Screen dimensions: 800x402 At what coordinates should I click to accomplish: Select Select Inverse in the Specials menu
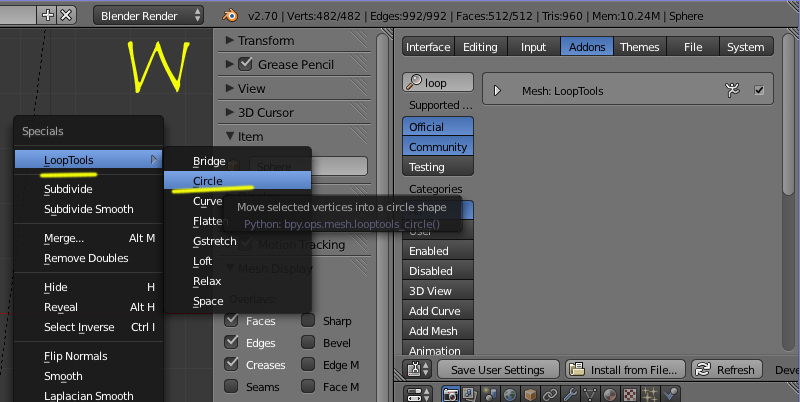tap(88, 326)
